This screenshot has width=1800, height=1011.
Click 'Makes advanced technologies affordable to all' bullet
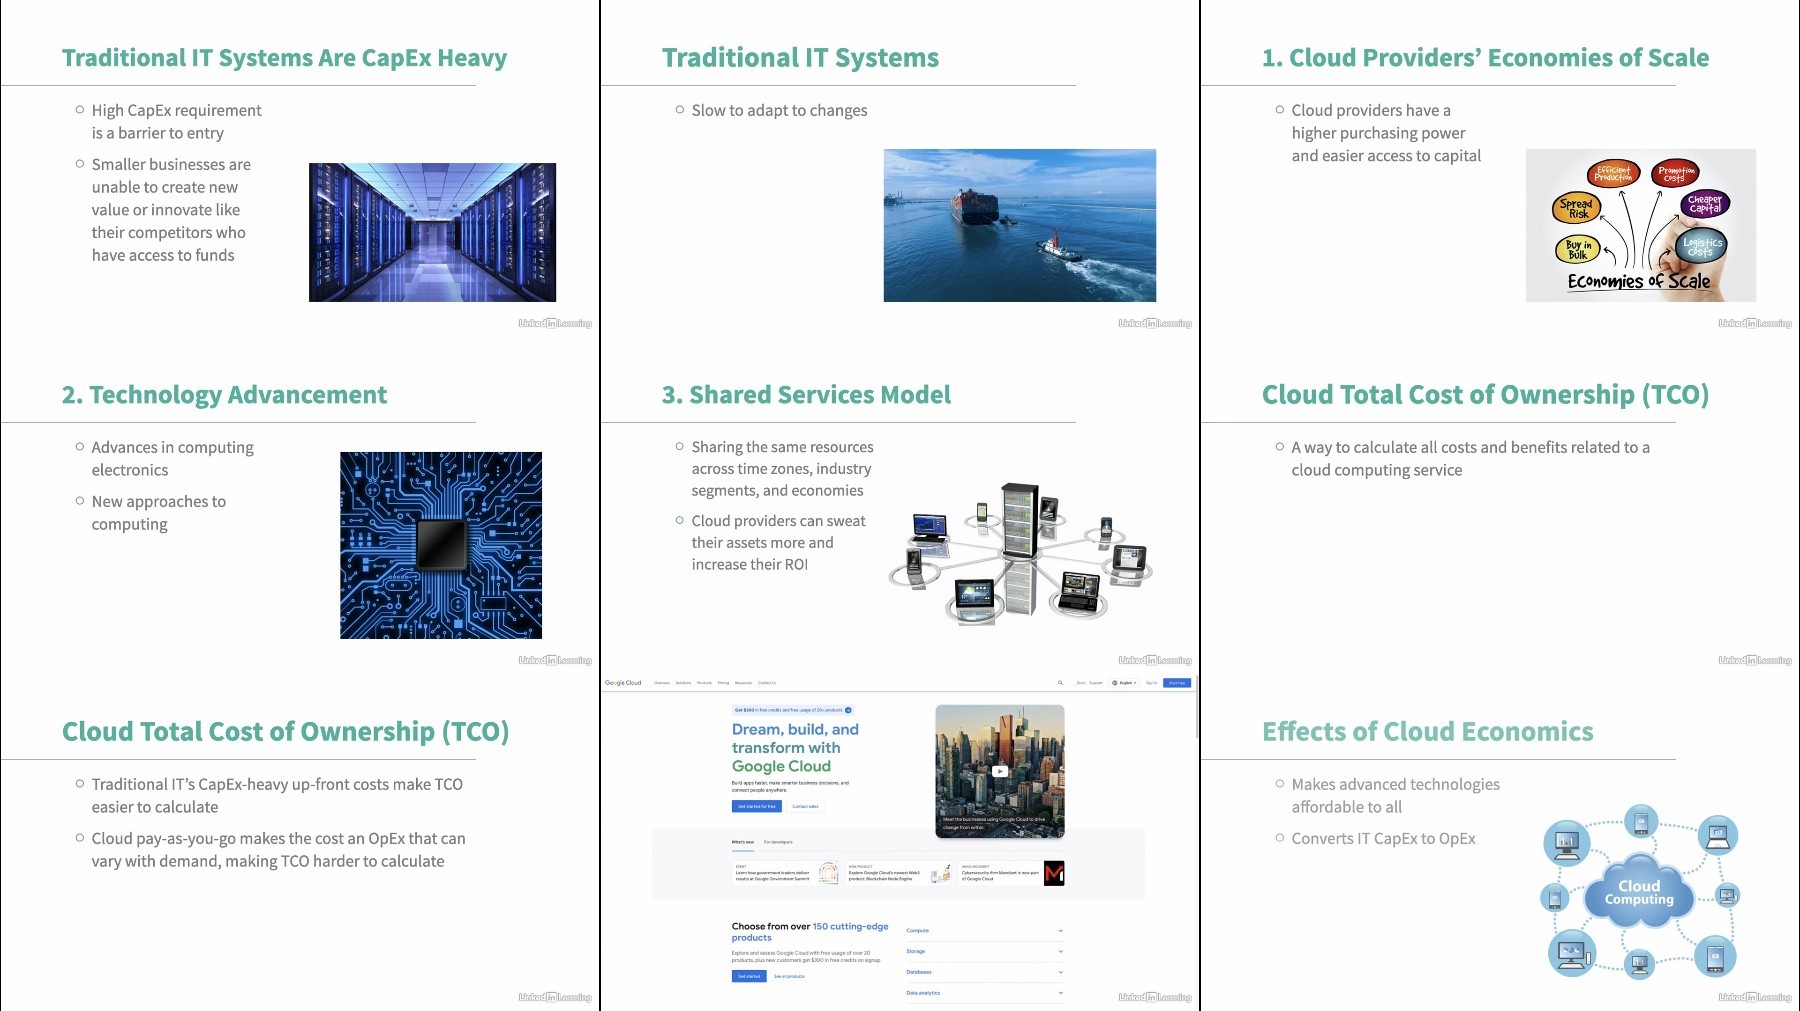1395,795
